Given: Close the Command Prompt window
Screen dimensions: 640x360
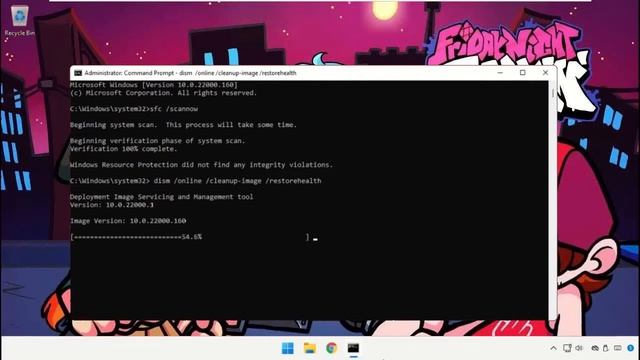Looking at the screenshot, I should pos(545,73).
